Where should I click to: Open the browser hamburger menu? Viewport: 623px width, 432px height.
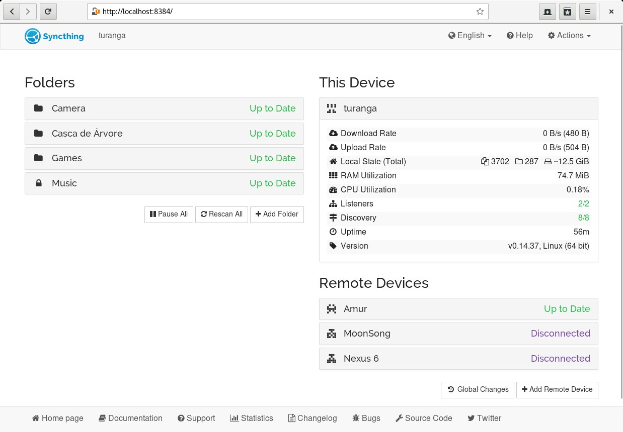[x=587, y=11]
